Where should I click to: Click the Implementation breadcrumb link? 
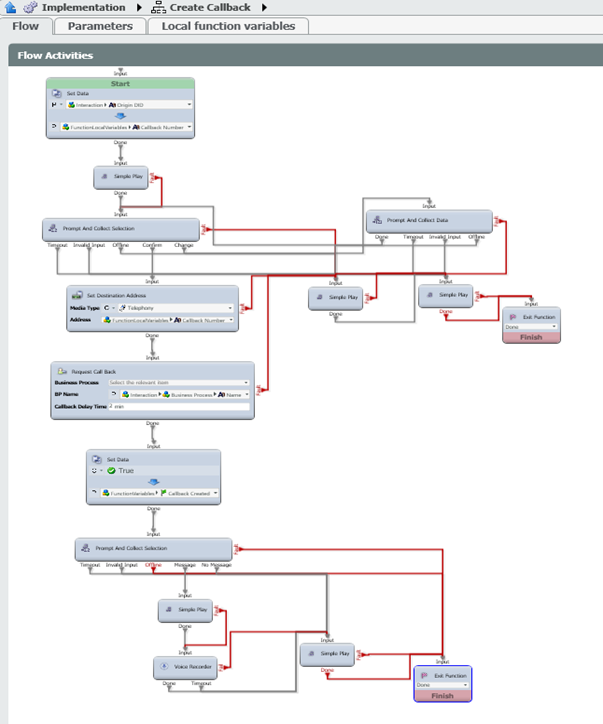83,8
